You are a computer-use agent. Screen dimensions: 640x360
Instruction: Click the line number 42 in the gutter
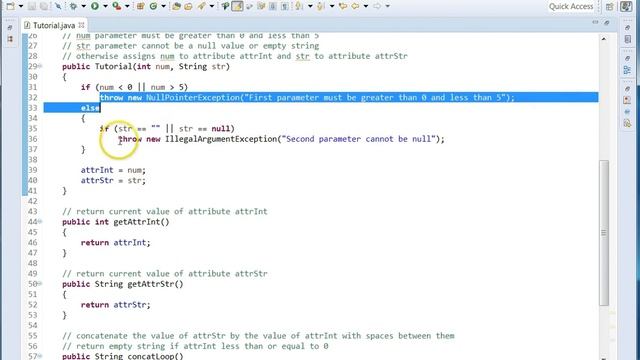point(33,201)
